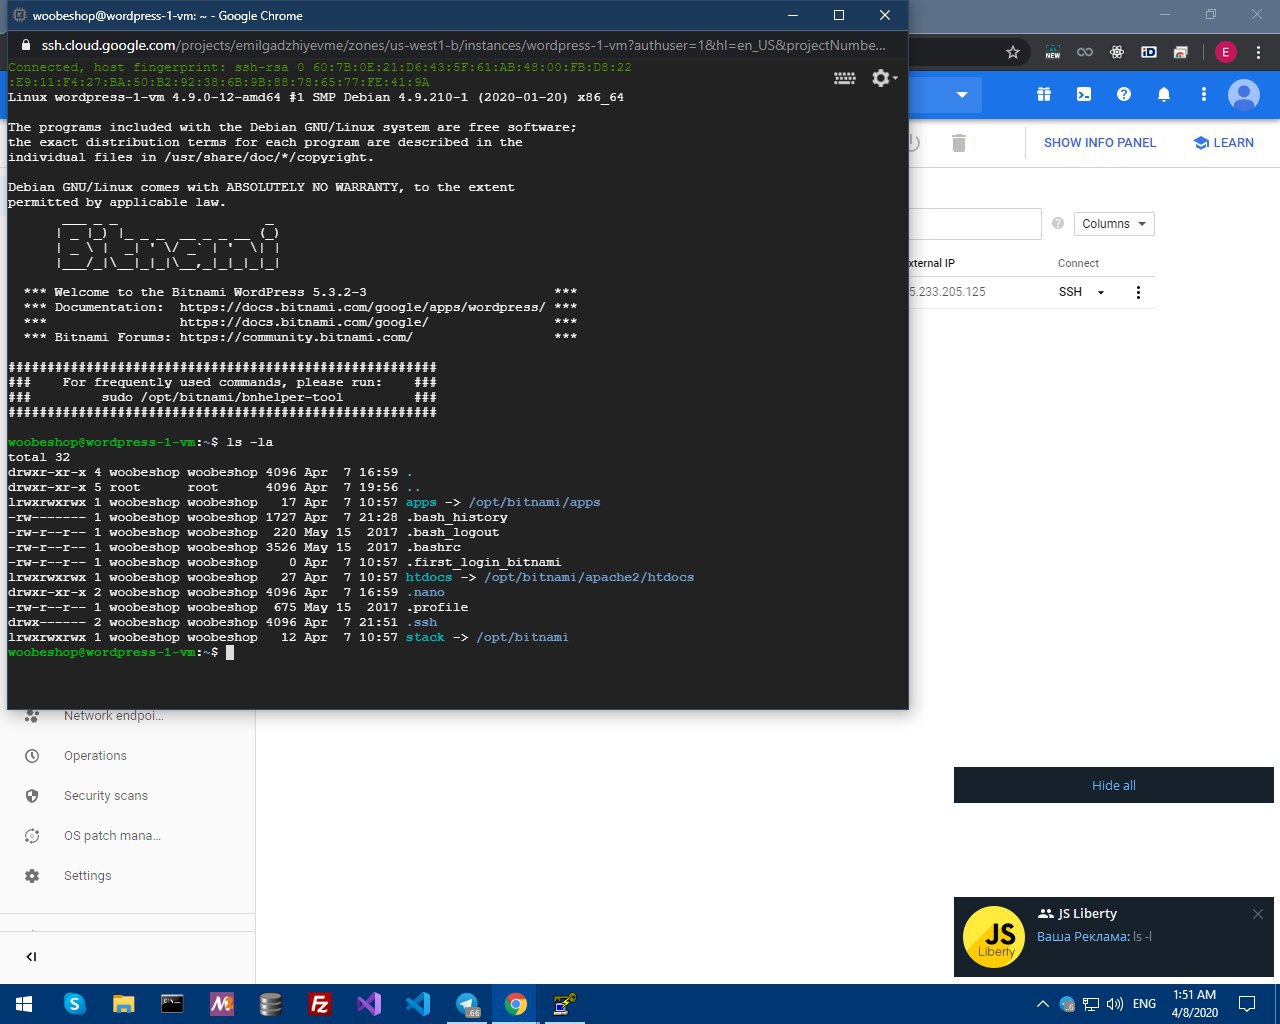Screen dimensions: 1280x1024
Task: Open the Chrome profile avatar E
Action: point(1225,52)
